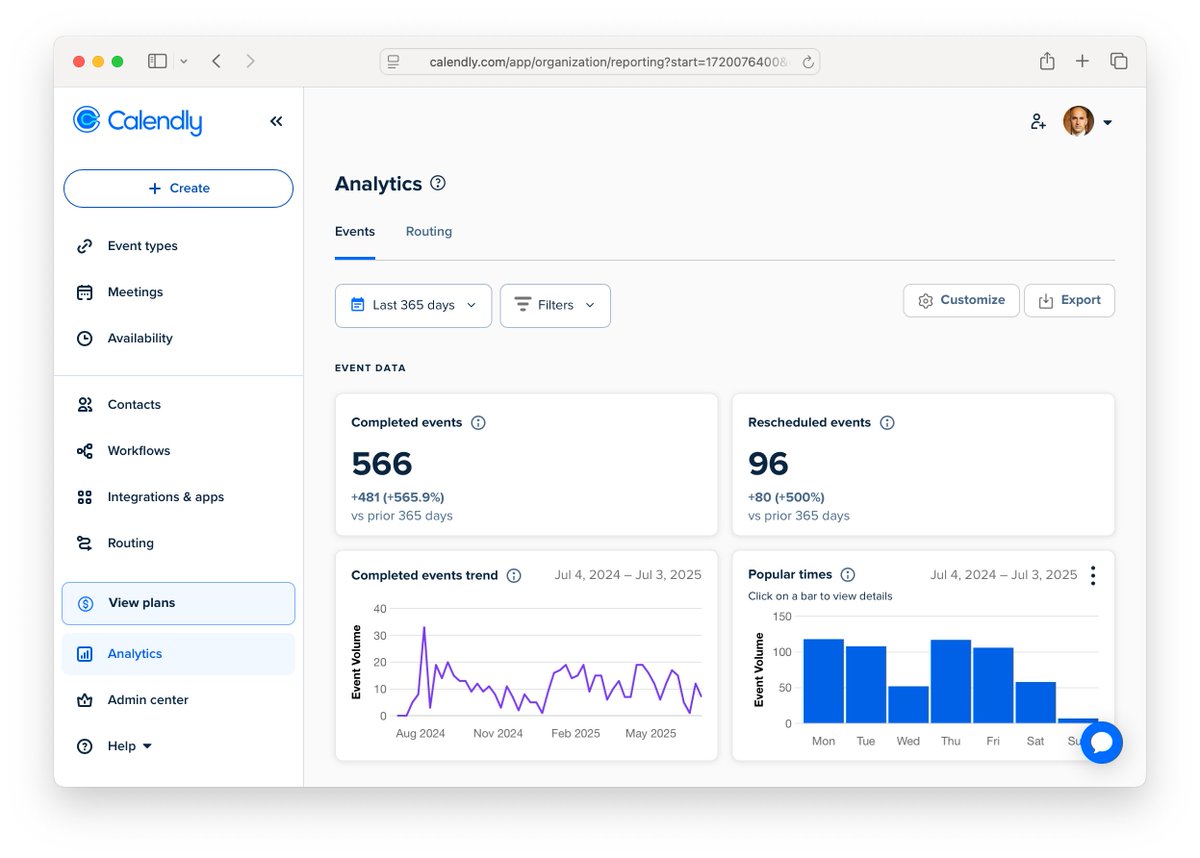Open Popular times three-dot menu
This screenshot has width=1200, height=858.
(1093, 575)
